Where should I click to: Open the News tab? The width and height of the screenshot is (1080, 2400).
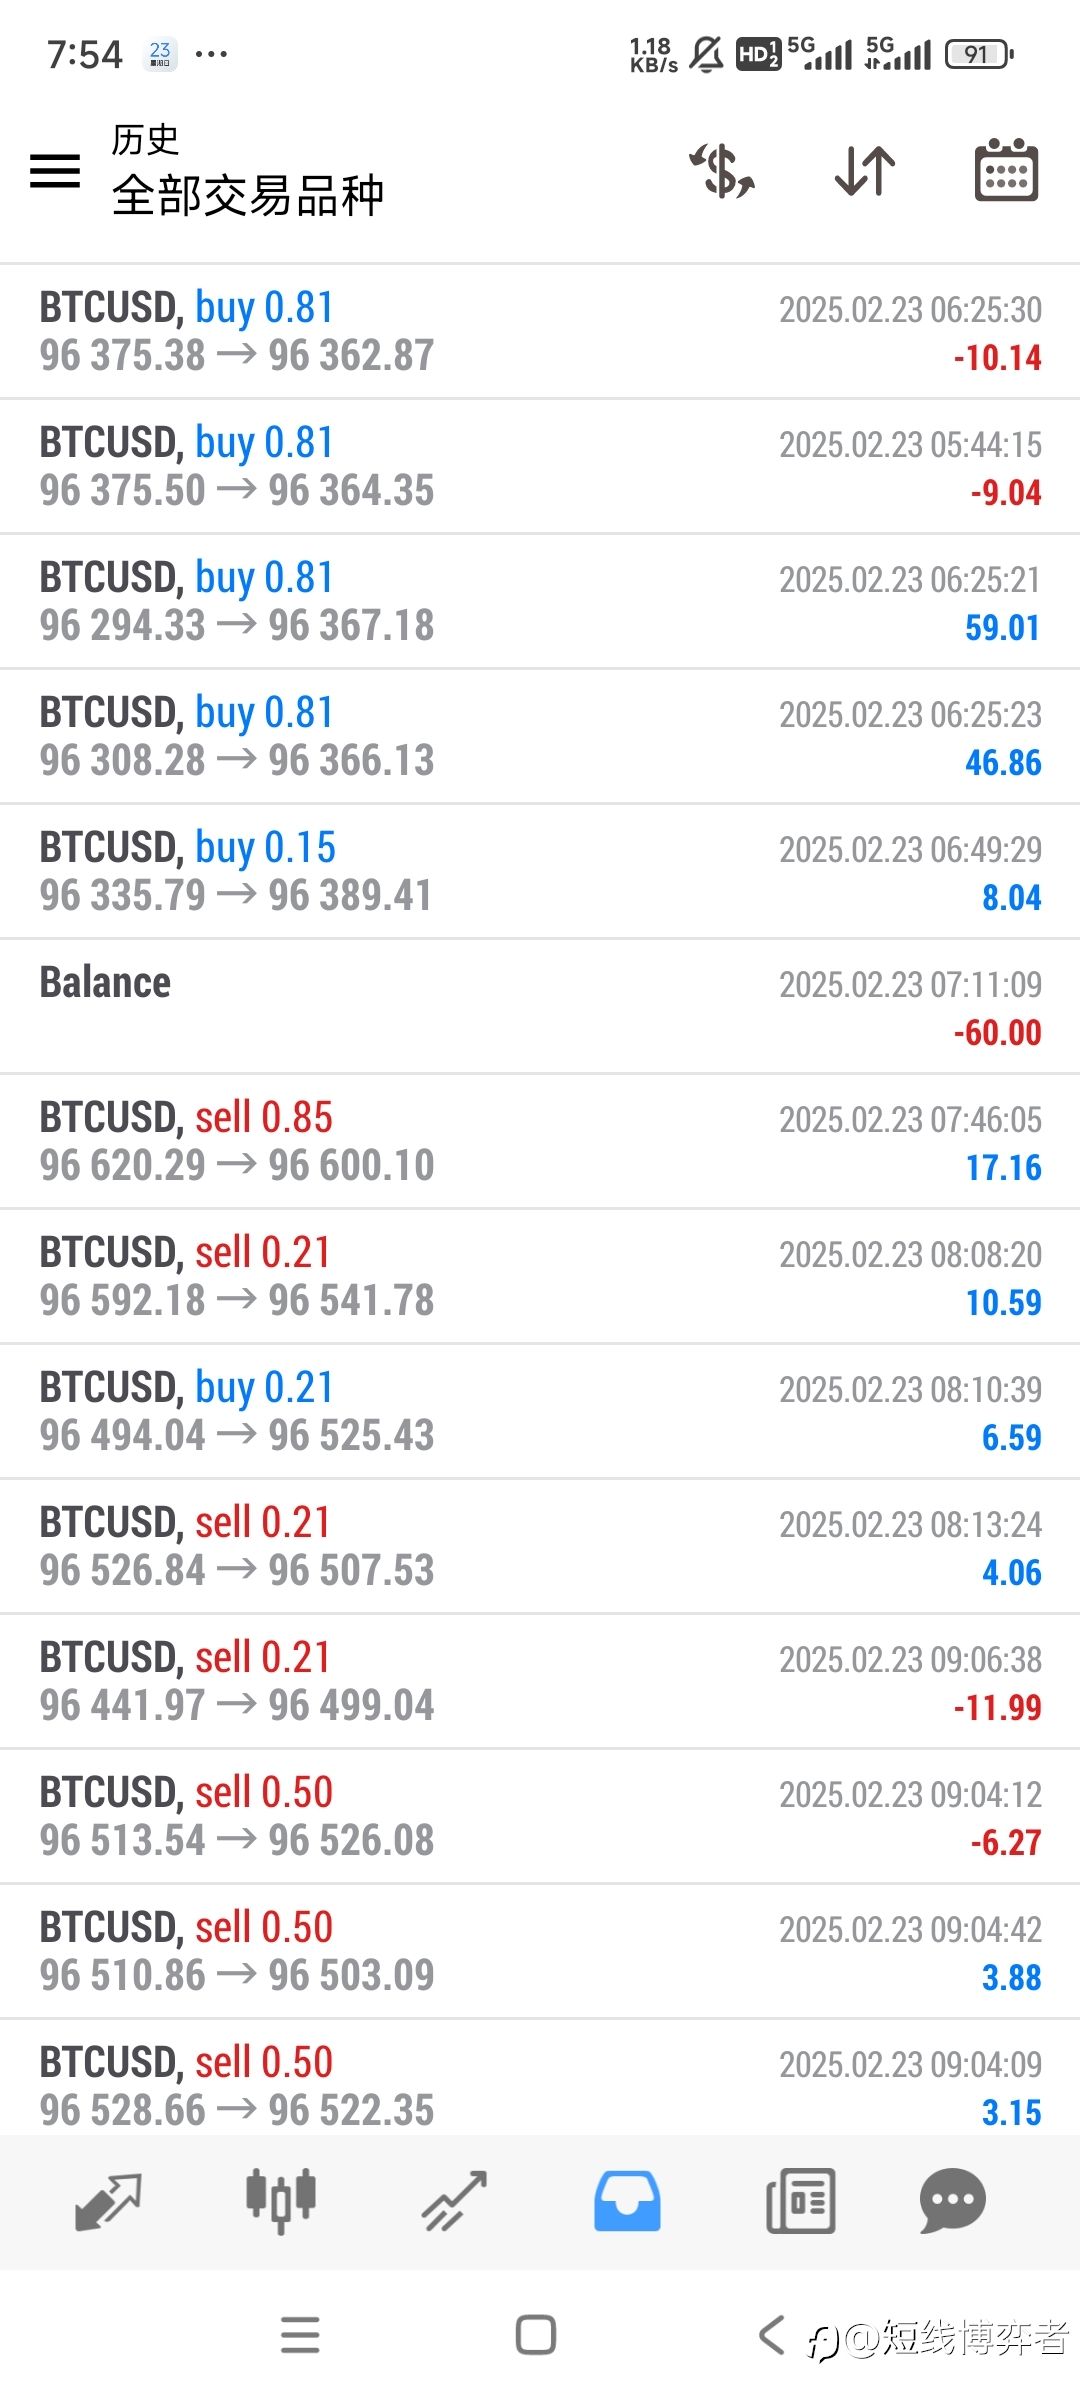point(800,2202)
